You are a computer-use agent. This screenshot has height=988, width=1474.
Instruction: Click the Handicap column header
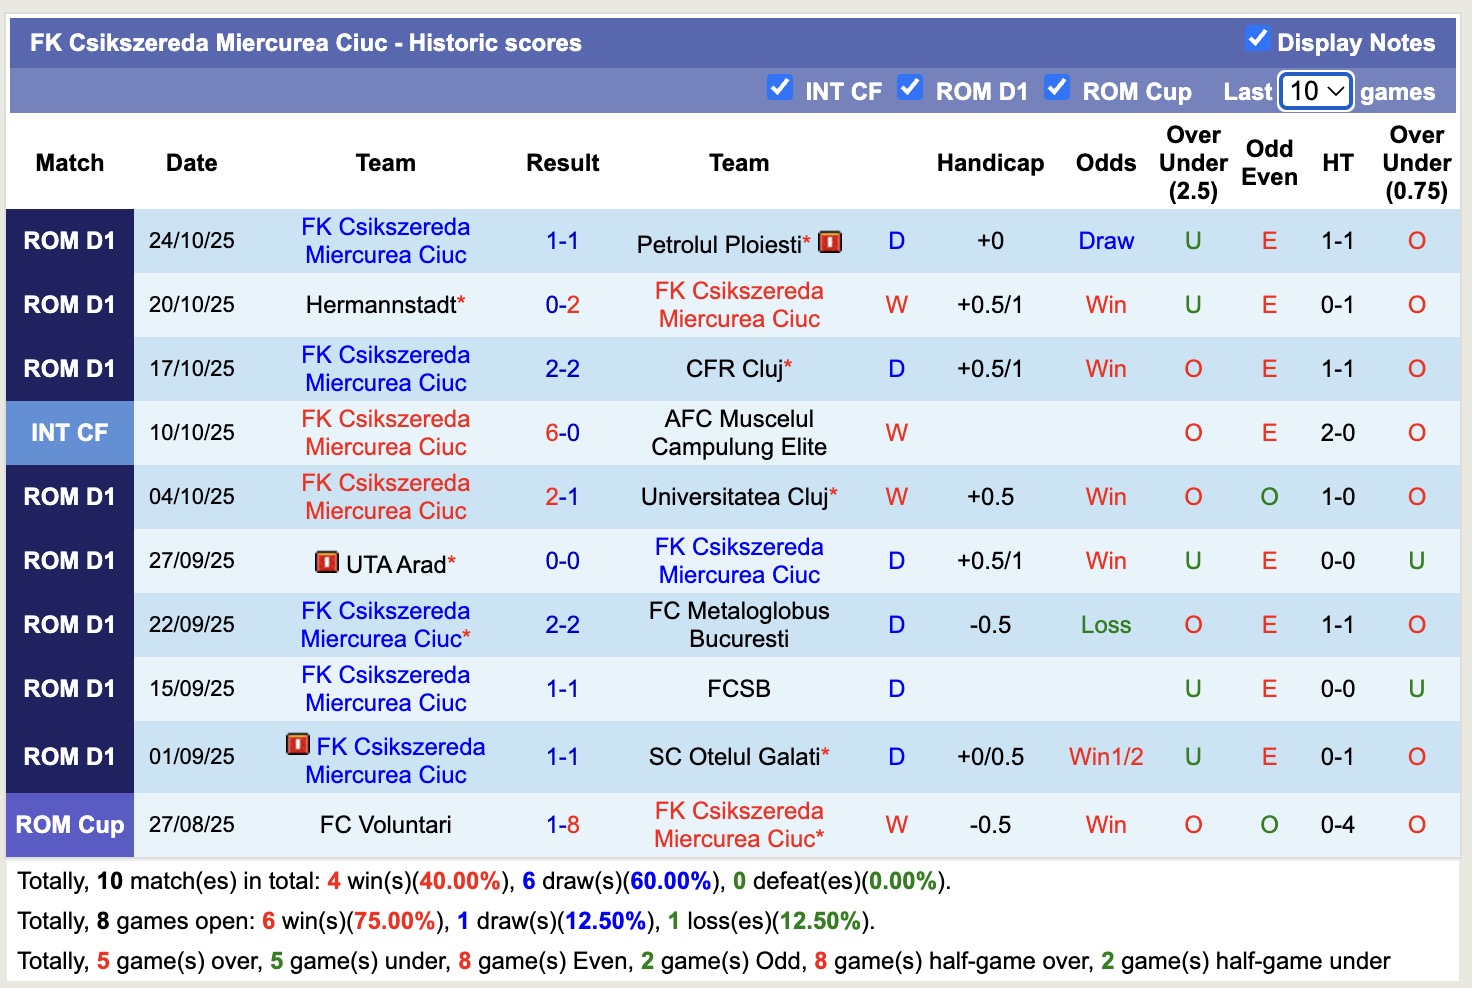click(990, 163)
